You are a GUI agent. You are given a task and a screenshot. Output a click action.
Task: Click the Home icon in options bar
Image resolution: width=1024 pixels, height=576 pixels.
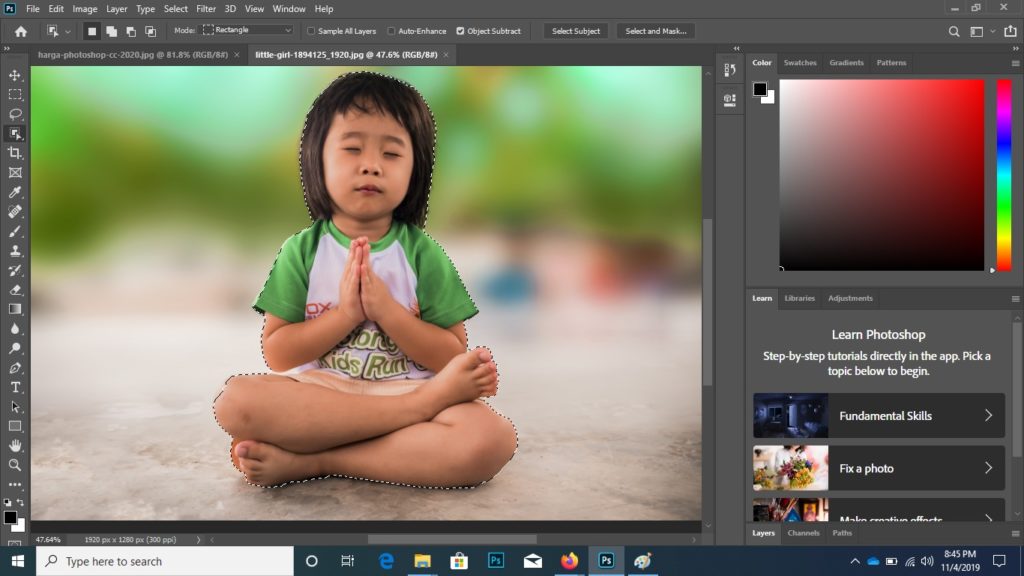tap(21, 31)
